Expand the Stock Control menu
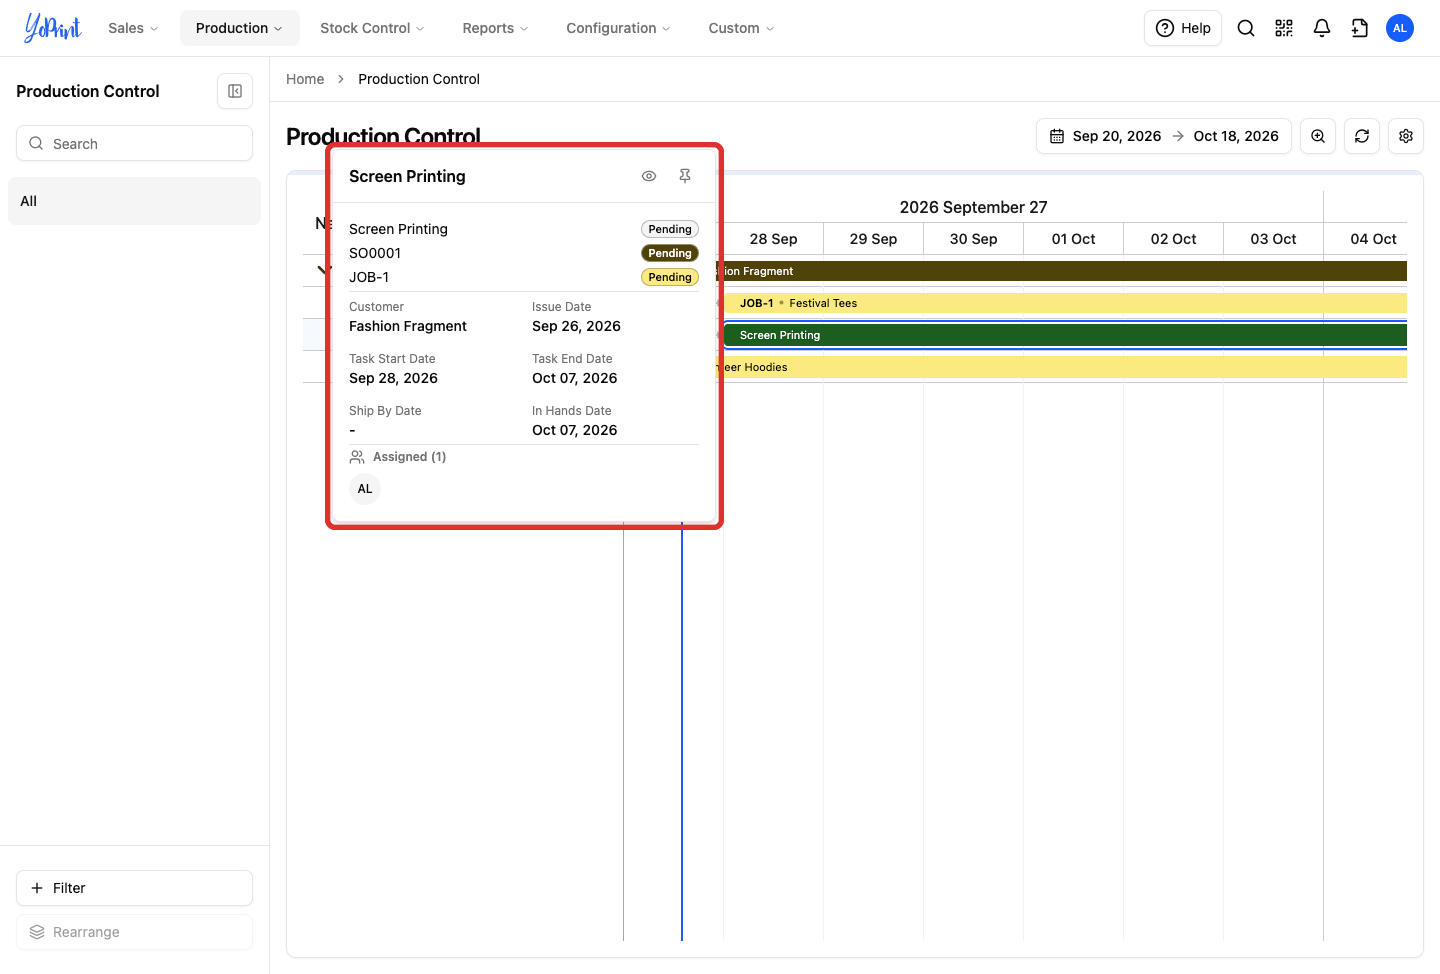1440x974 pixels. tap(372, 28)
